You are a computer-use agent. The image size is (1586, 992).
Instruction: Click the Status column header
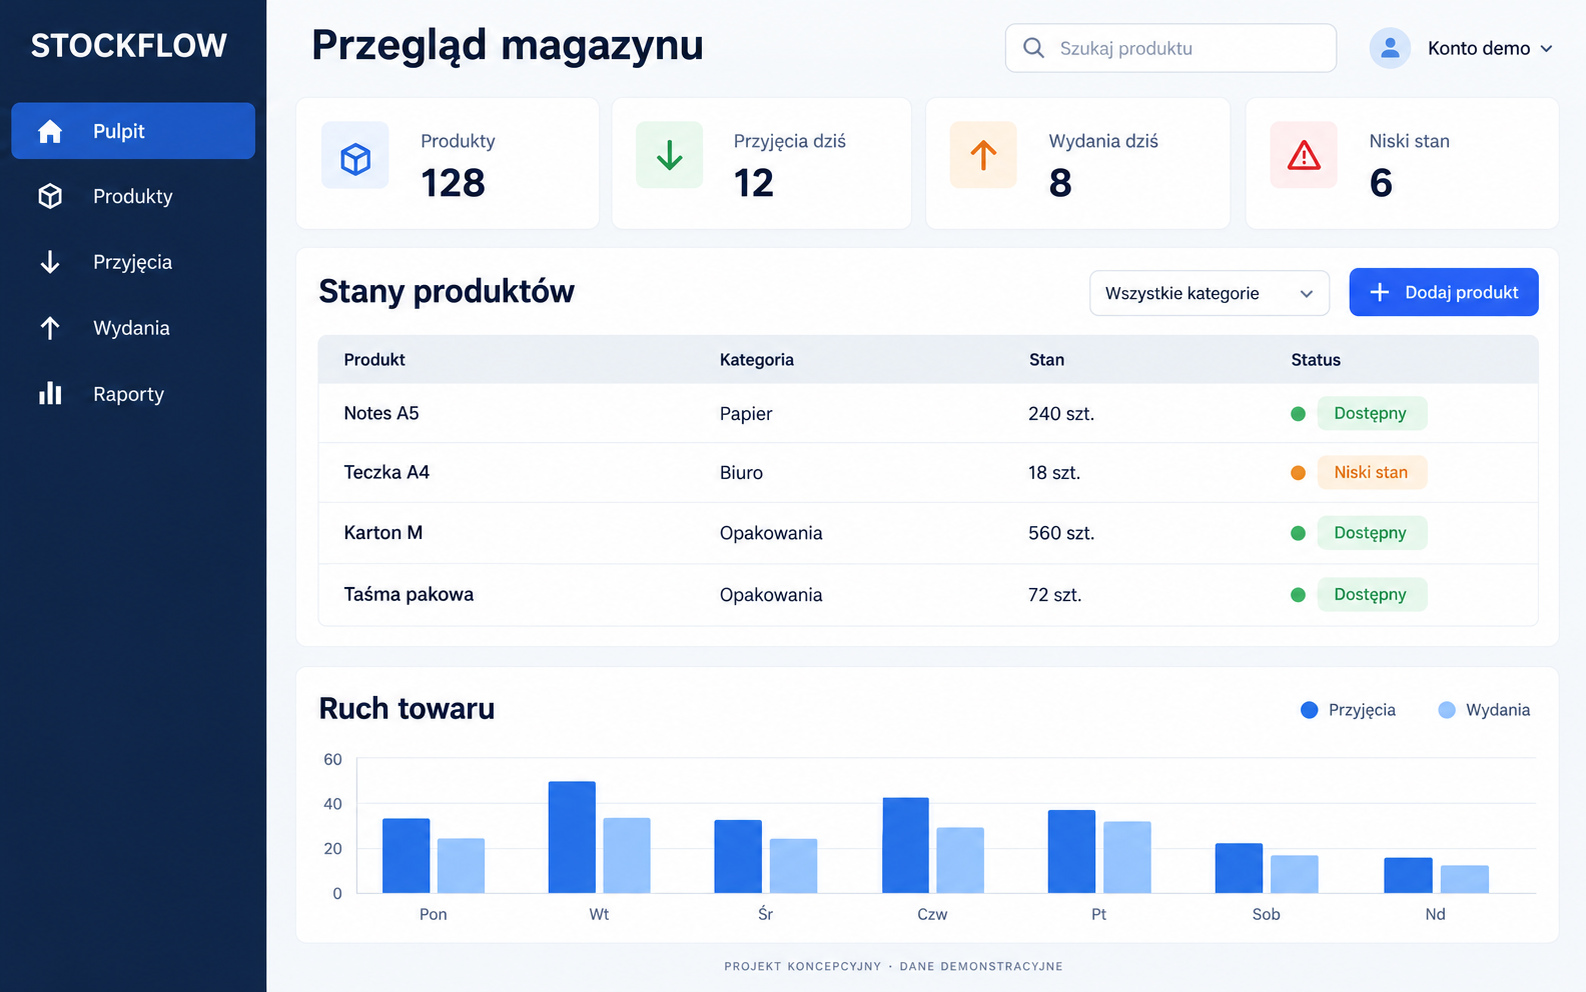pos(1316,360)
